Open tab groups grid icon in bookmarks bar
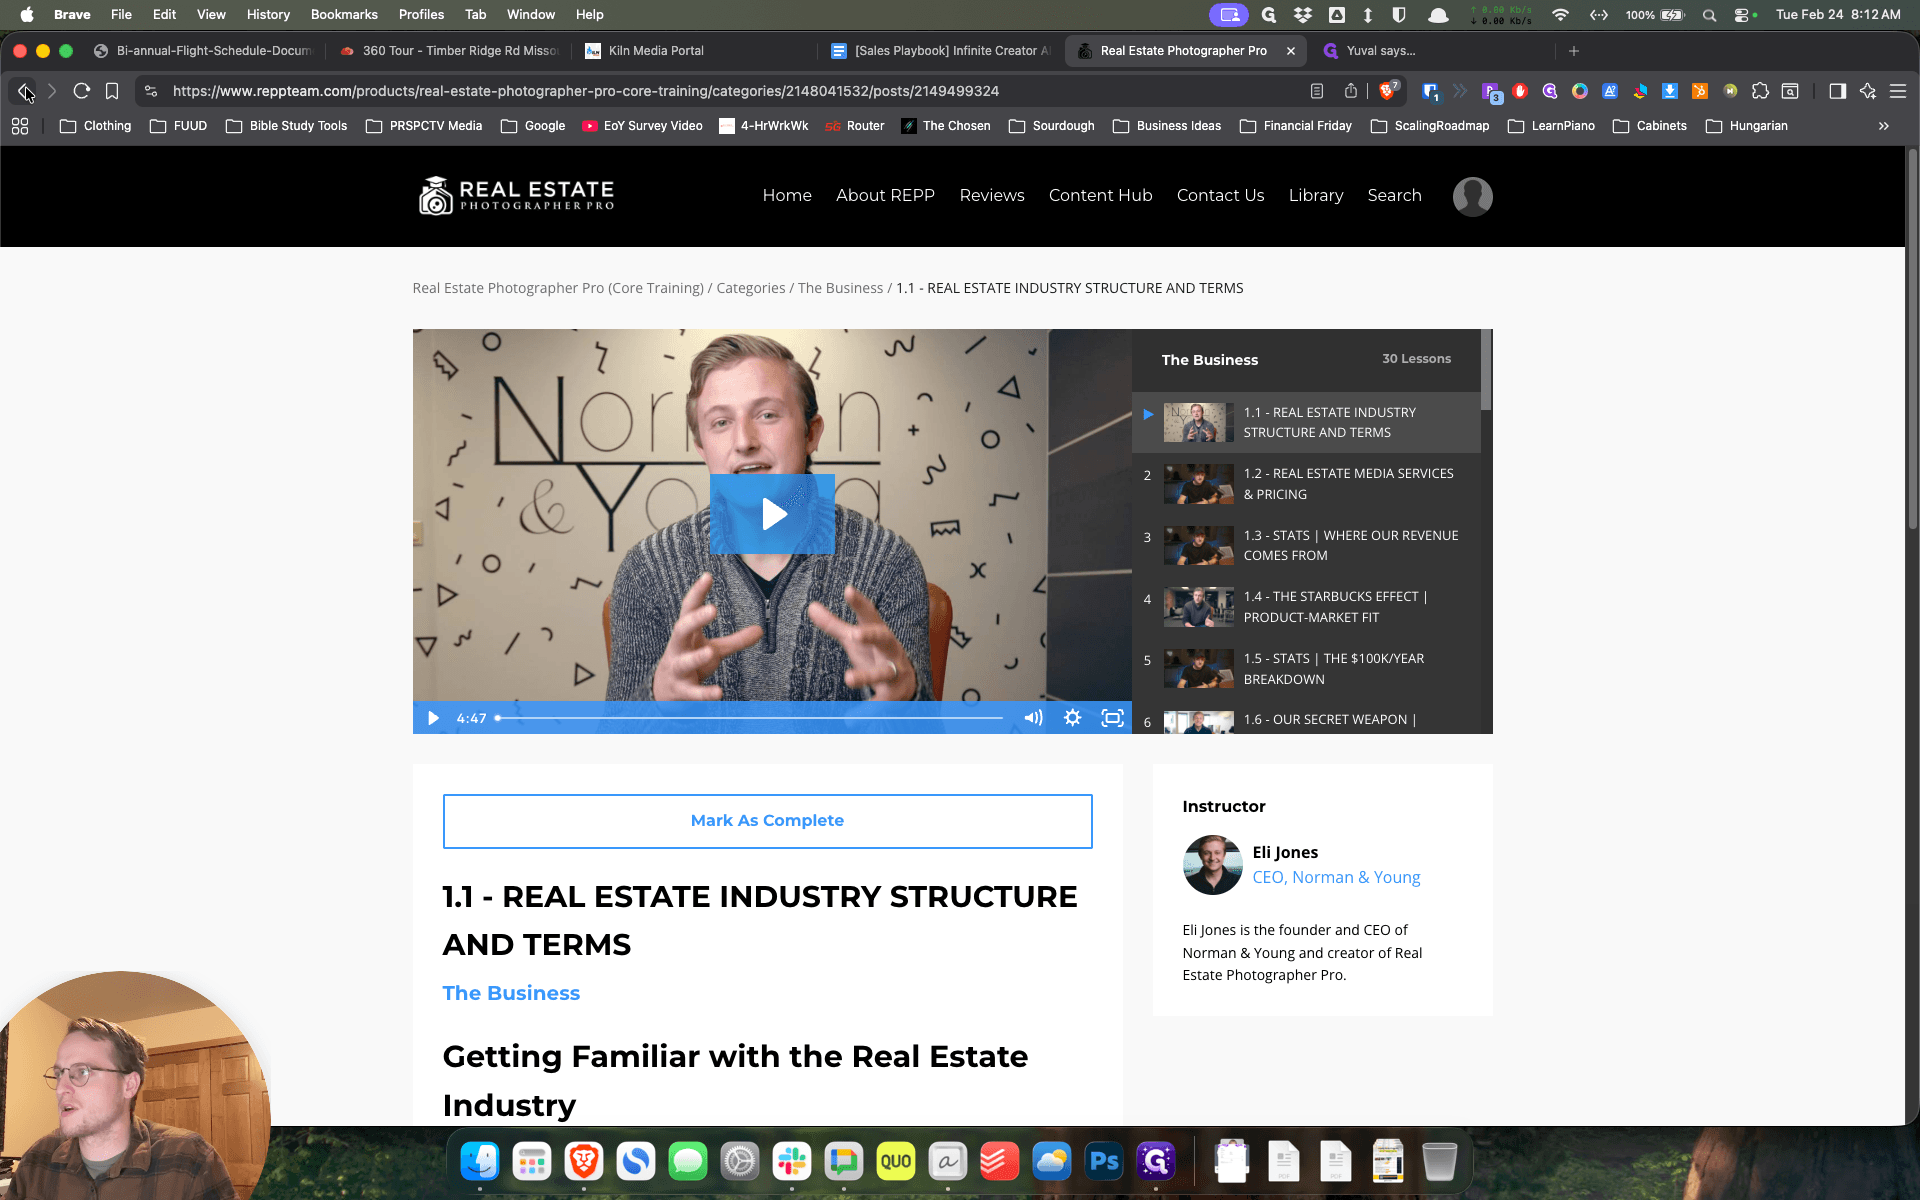 20,126
